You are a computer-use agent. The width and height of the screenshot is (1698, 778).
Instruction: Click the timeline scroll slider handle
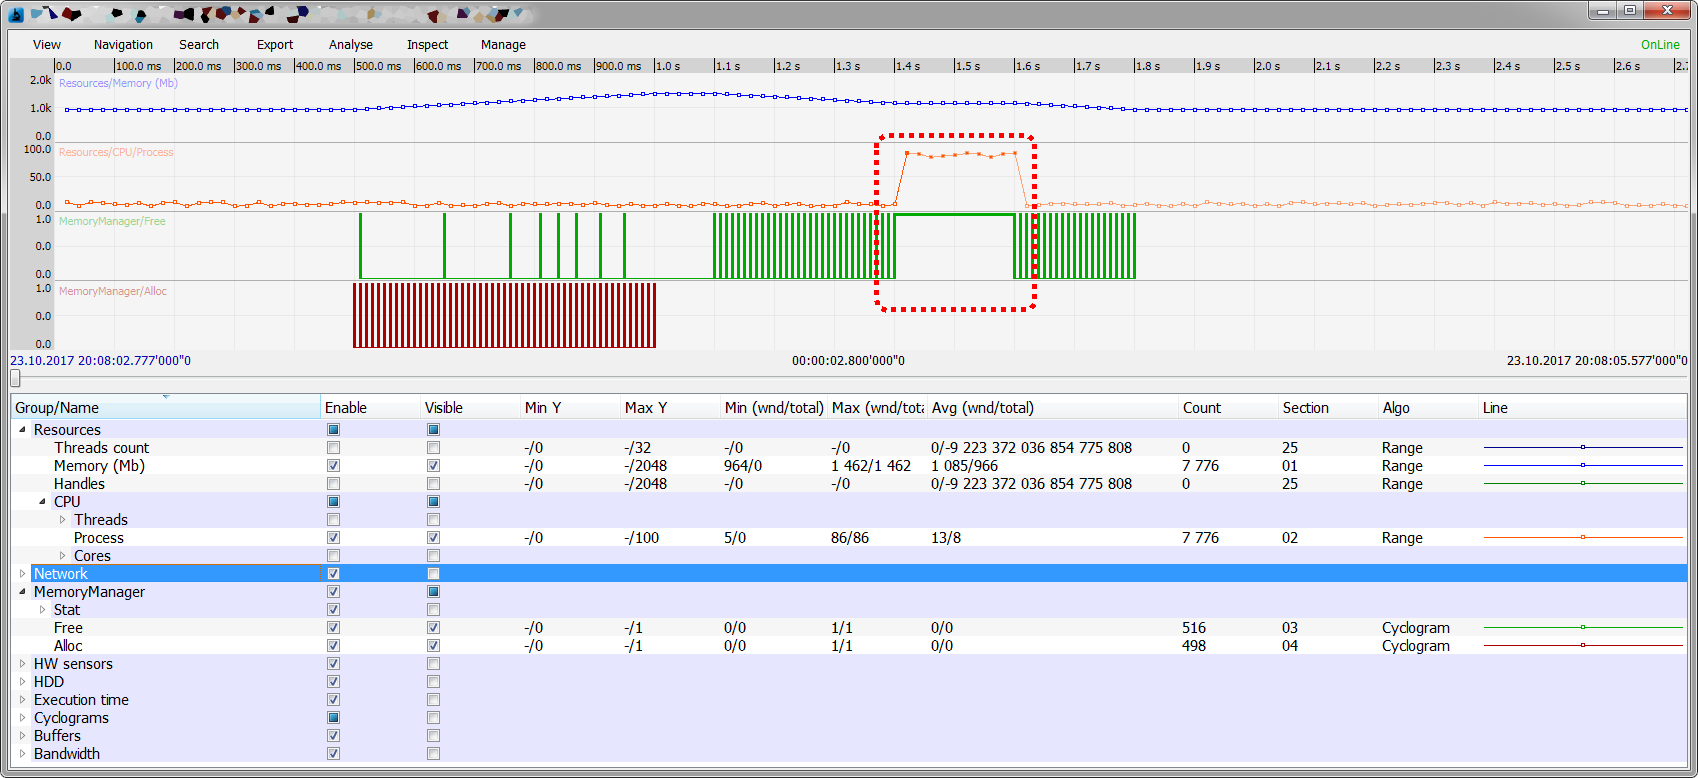pos(15,378)
